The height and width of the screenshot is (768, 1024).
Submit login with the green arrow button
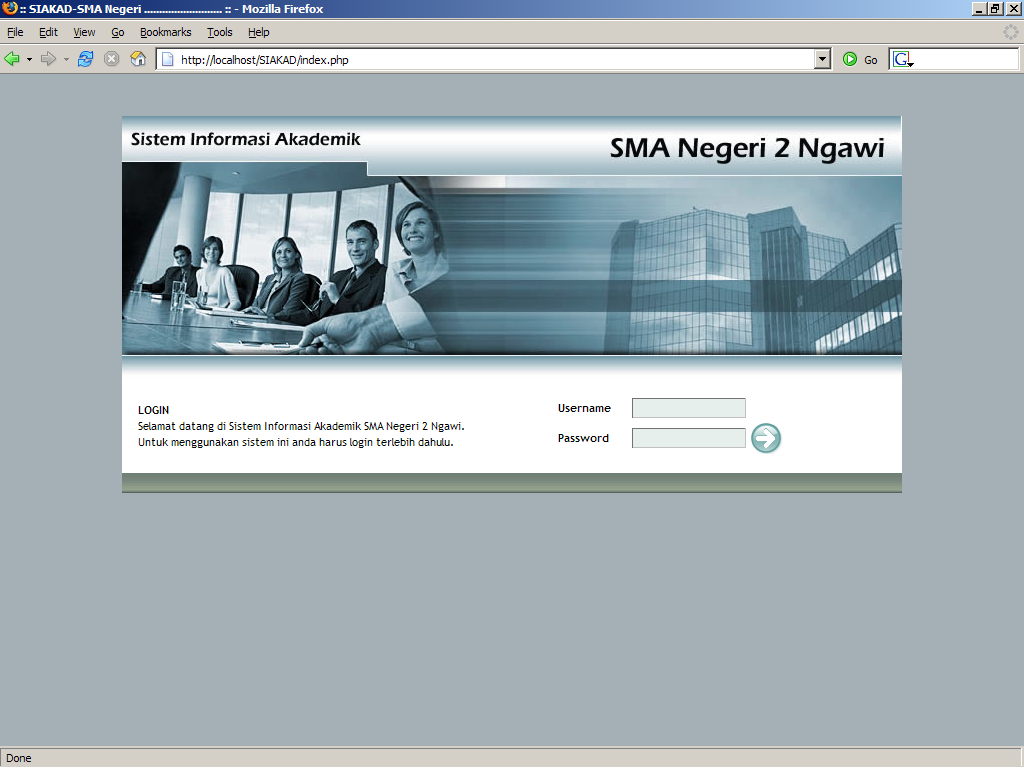pos(765,438)
